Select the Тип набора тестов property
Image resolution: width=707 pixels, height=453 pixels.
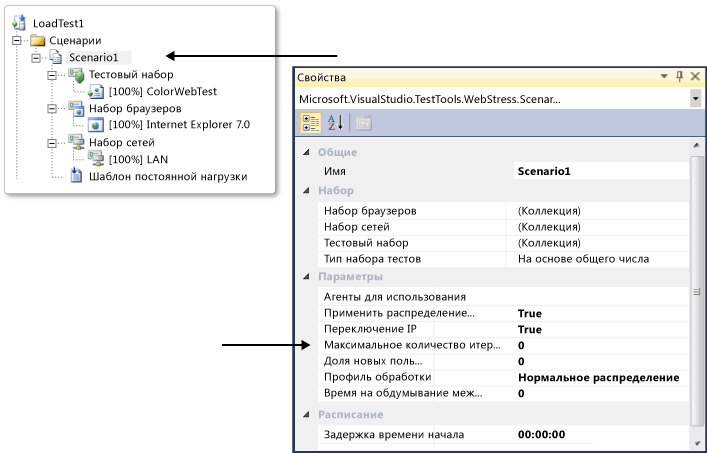coord(372,259)
